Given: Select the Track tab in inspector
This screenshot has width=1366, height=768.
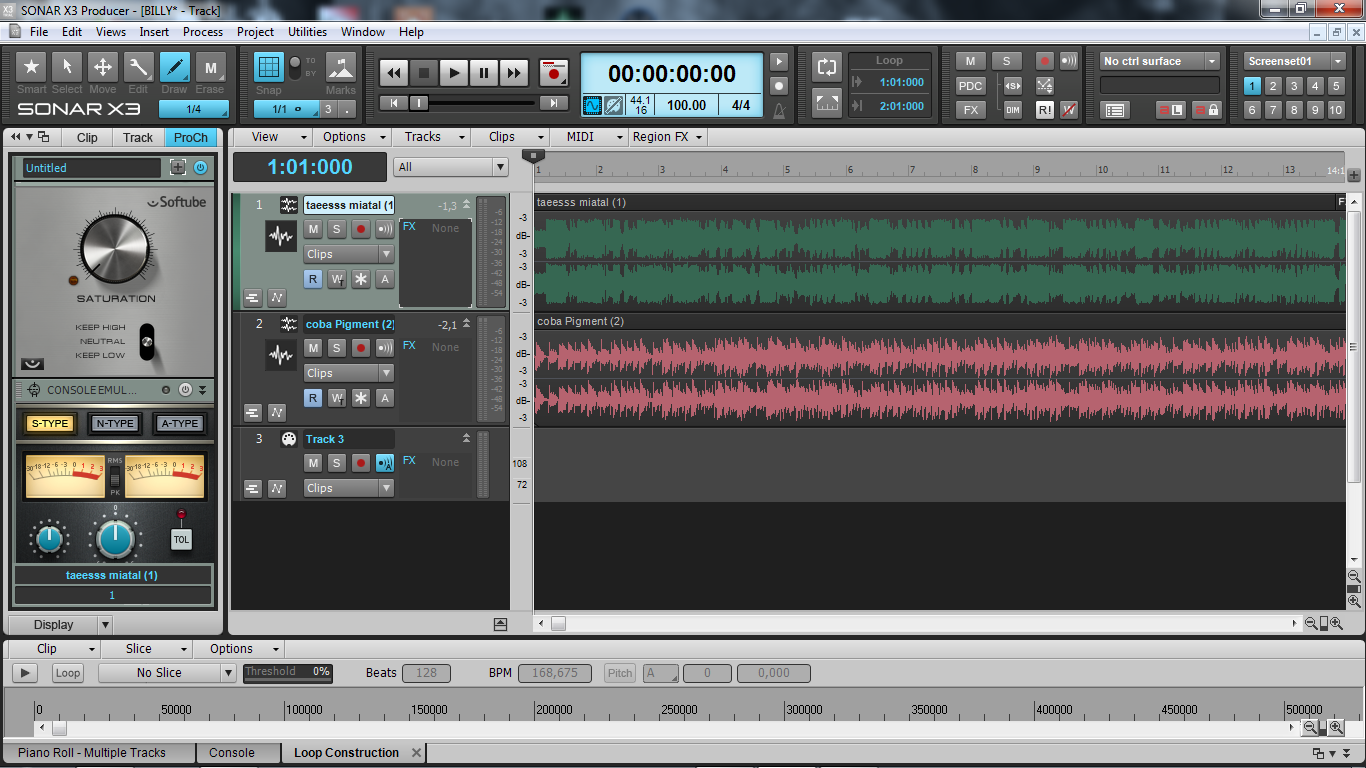Looking at the screenshot, I should 138,138.
